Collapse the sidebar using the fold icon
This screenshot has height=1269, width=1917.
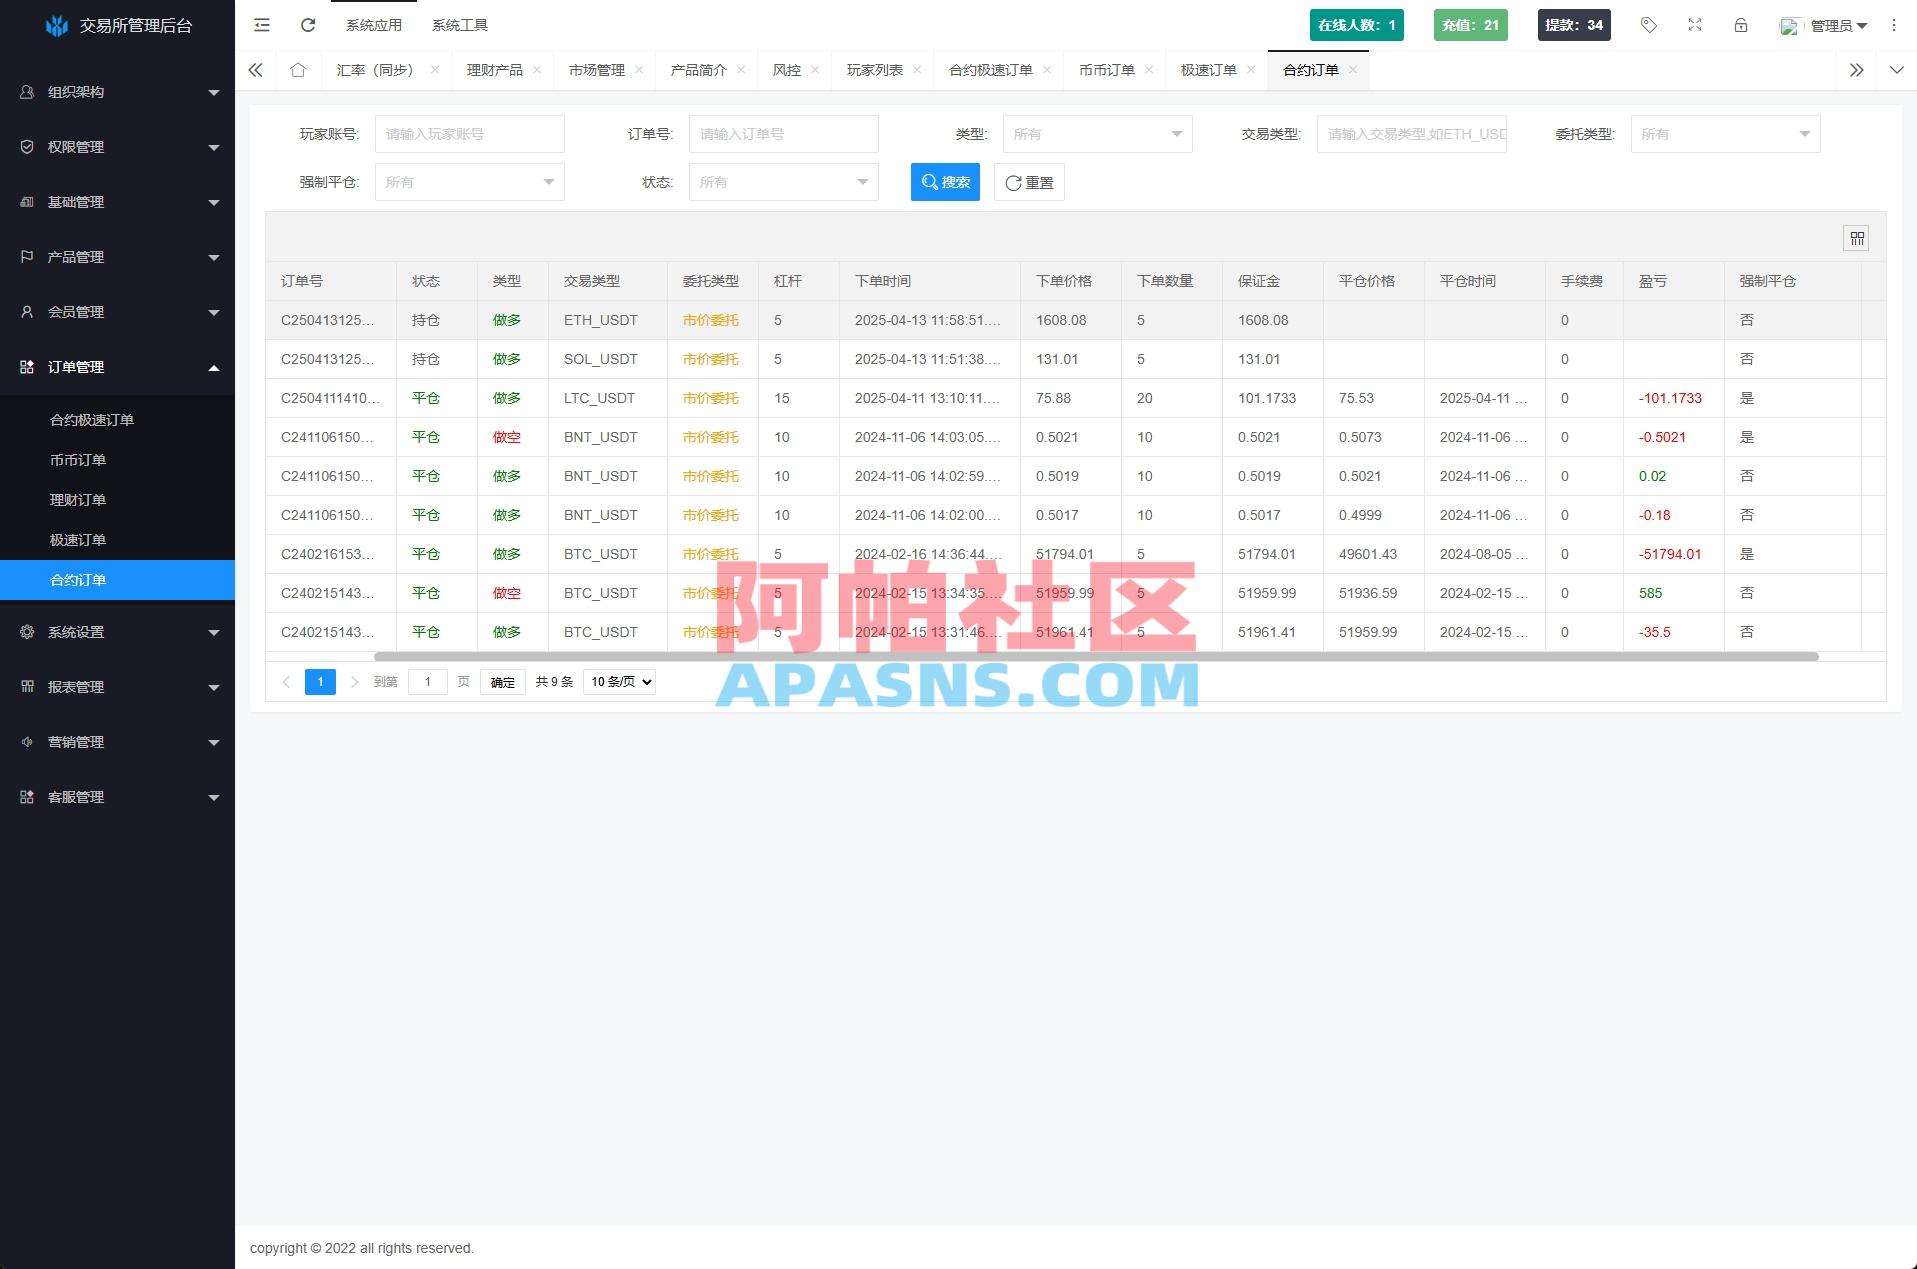(x=261, y=25)
